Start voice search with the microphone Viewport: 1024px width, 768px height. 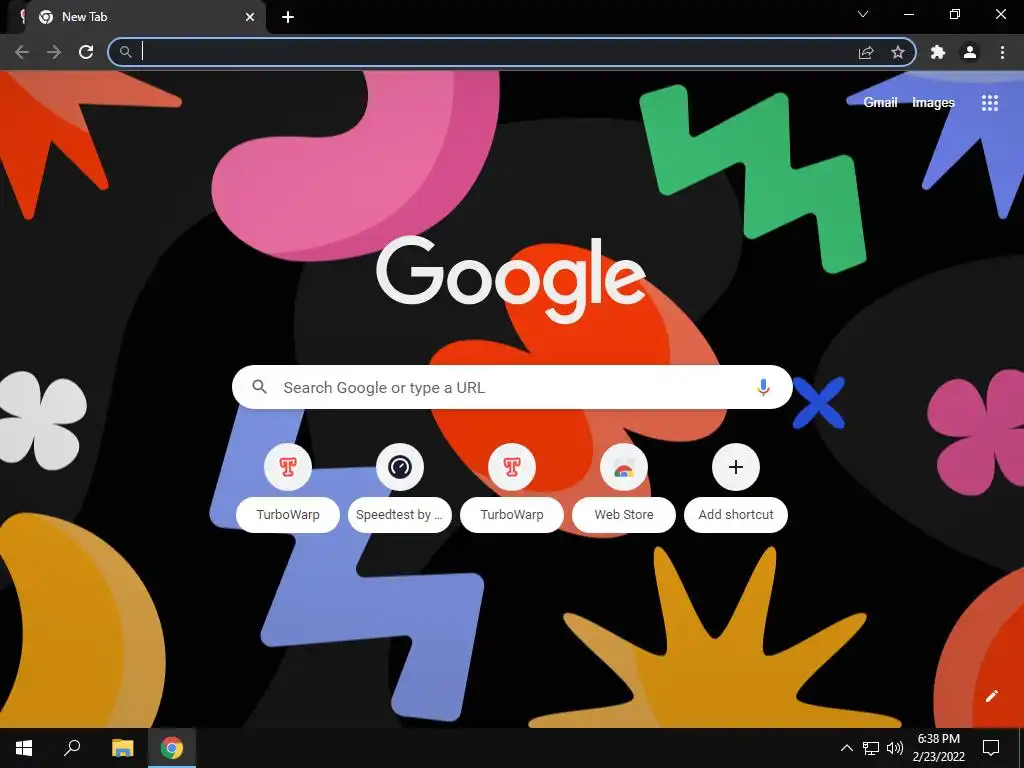pos(763,387)
